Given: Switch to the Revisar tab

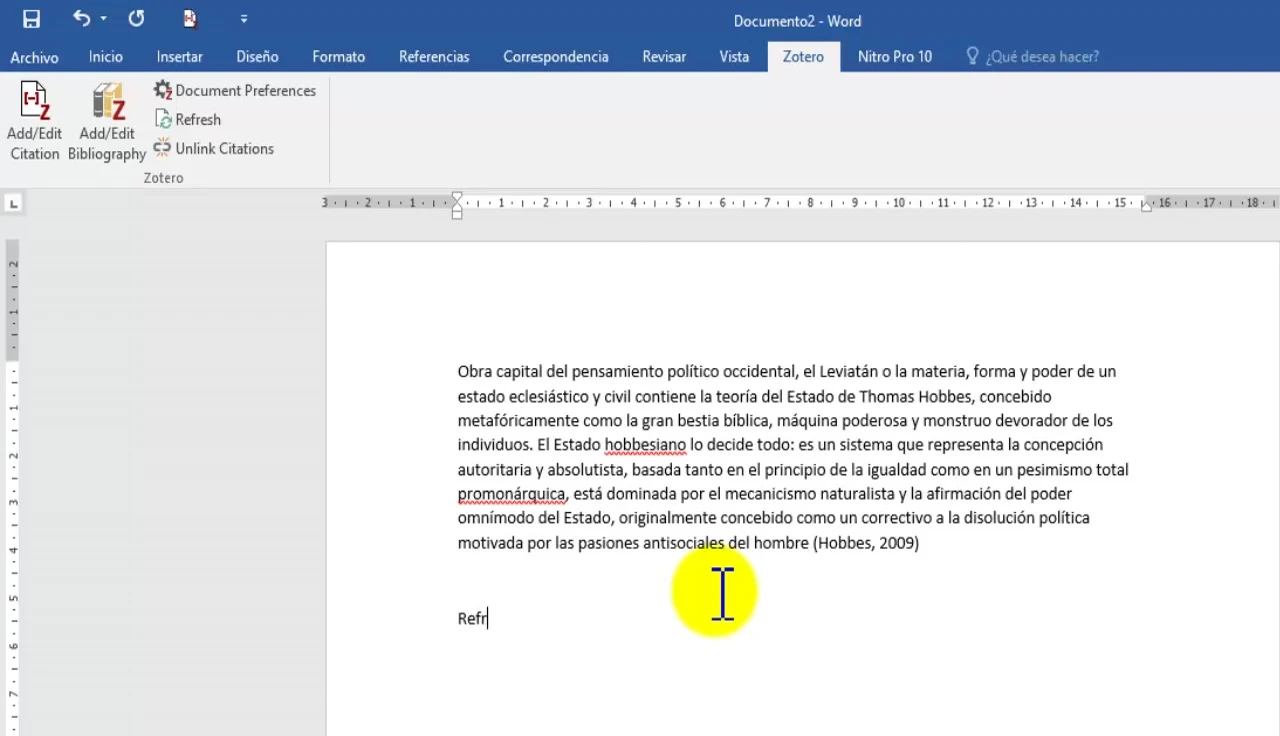Looking at the screenshot, I should click(x=664, y=57).
